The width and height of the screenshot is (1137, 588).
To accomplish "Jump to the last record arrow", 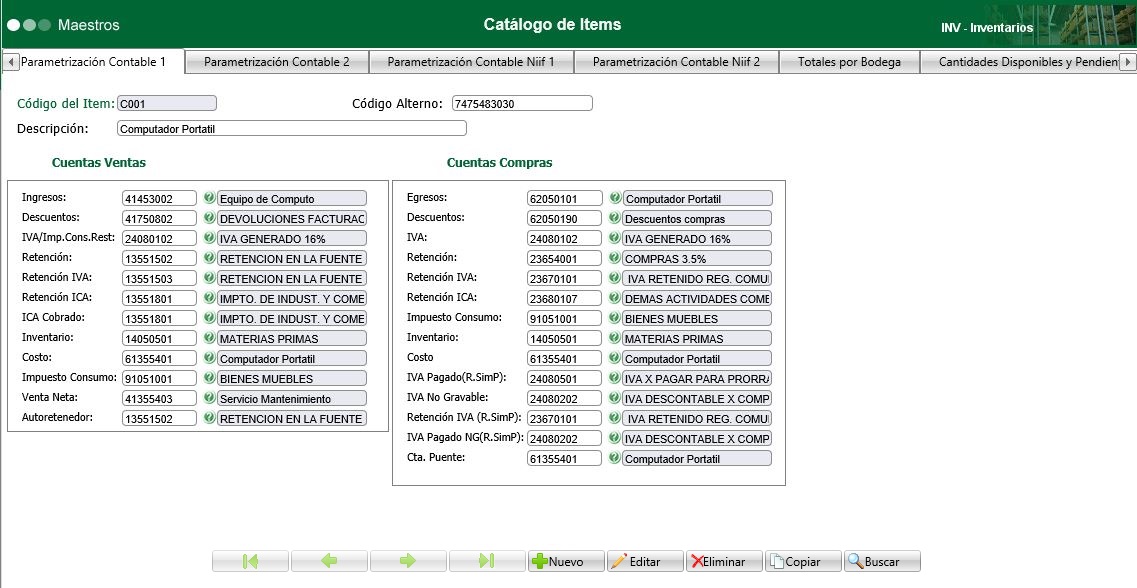I will coord(487,561).
